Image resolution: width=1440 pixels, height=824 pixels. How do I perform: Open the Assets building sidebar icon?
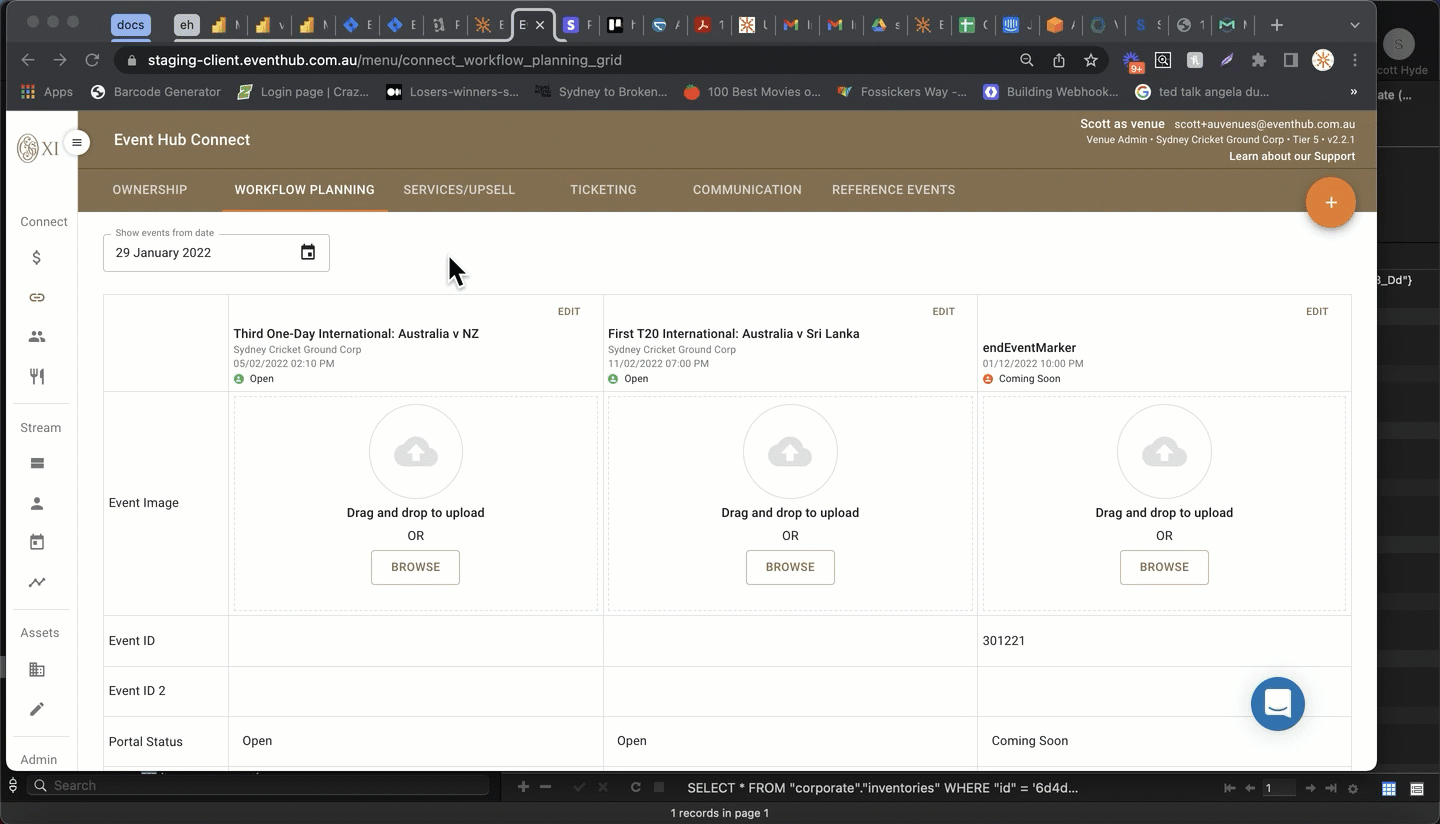point(37,669)
